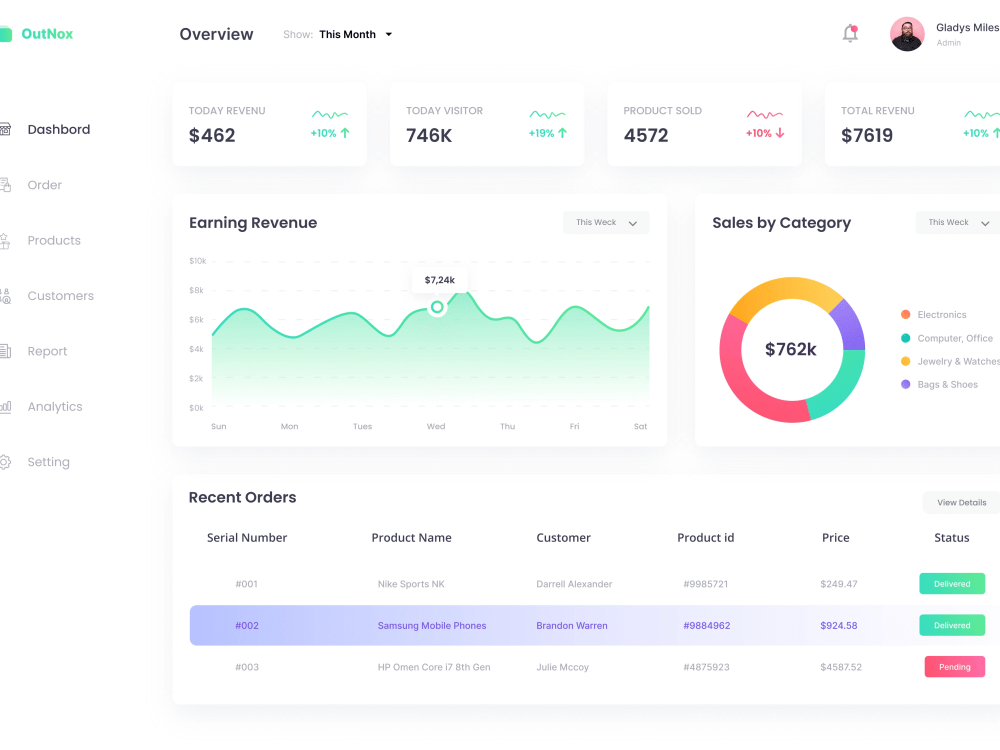Select Dashboard from the navigation menu
The width and height of the screenshot is (1000, 750).
tap(58, 128)
